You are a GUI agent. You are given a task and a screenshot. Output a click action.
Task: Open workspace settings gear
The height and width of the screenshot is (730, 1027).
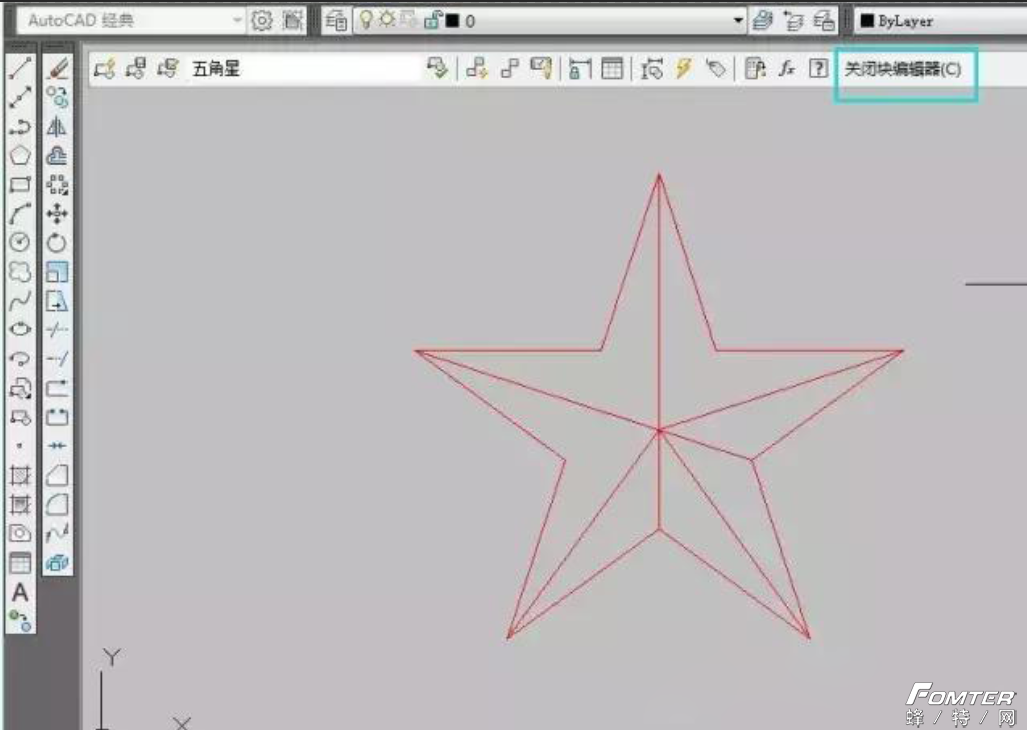click(261, 21)
